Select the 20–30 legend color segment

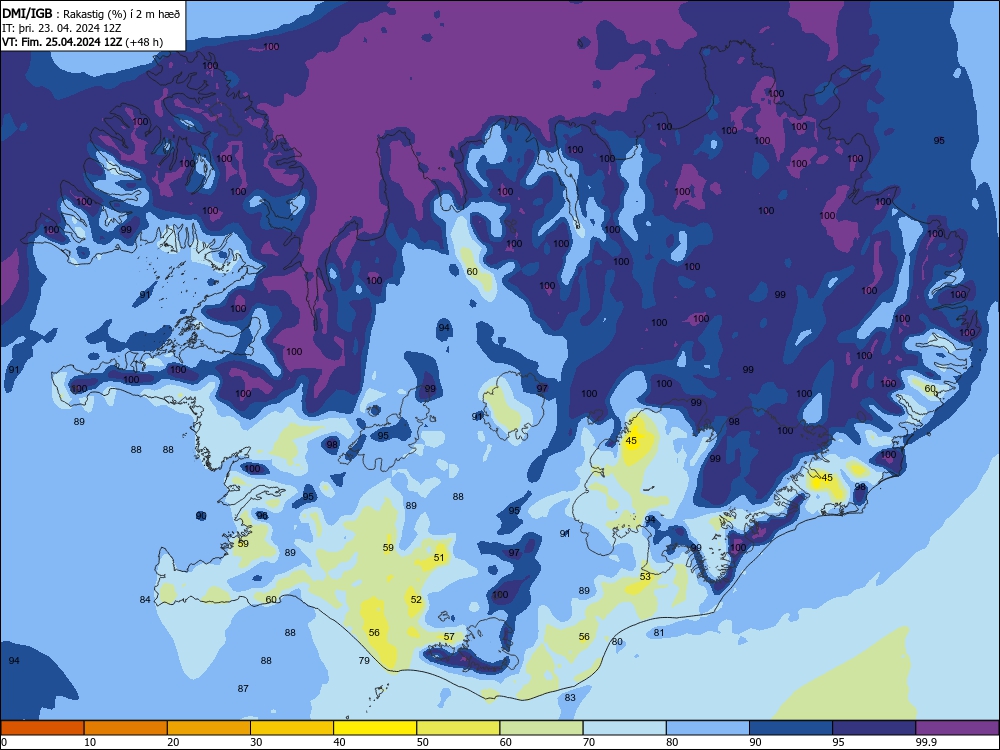pyautogui.click(x=209, y=728)
